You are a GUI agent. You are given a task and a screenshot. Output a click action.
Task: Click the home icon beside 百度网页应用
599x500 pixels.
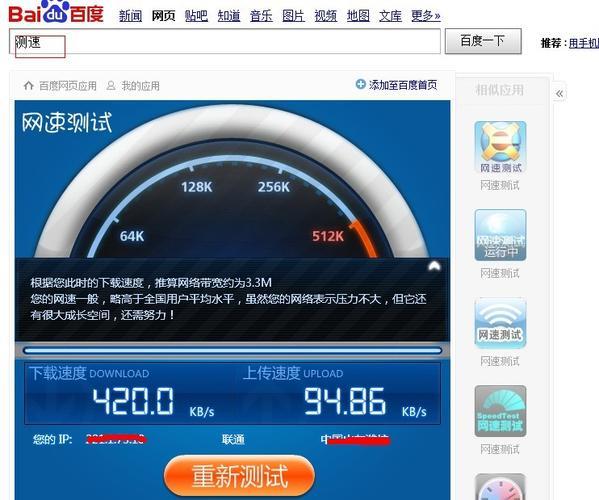[29, 85]
